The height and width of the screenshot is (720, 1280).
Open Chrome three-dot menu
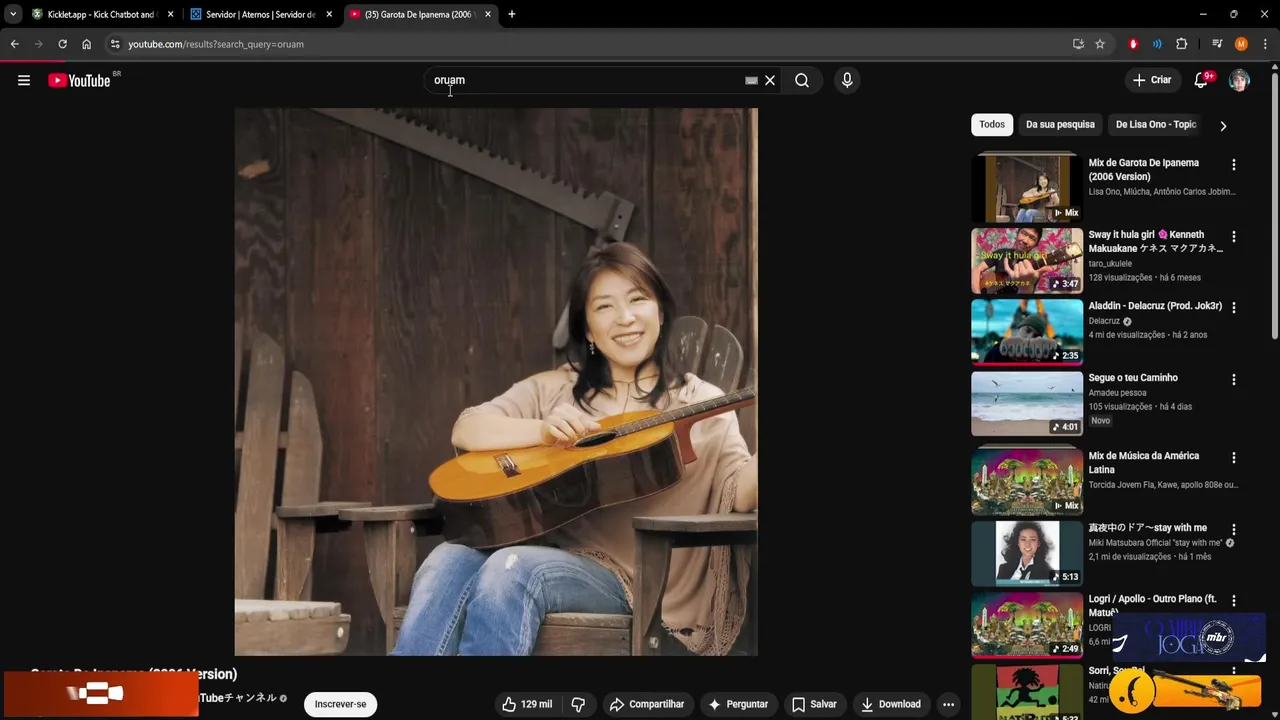tap(1265, 44)
